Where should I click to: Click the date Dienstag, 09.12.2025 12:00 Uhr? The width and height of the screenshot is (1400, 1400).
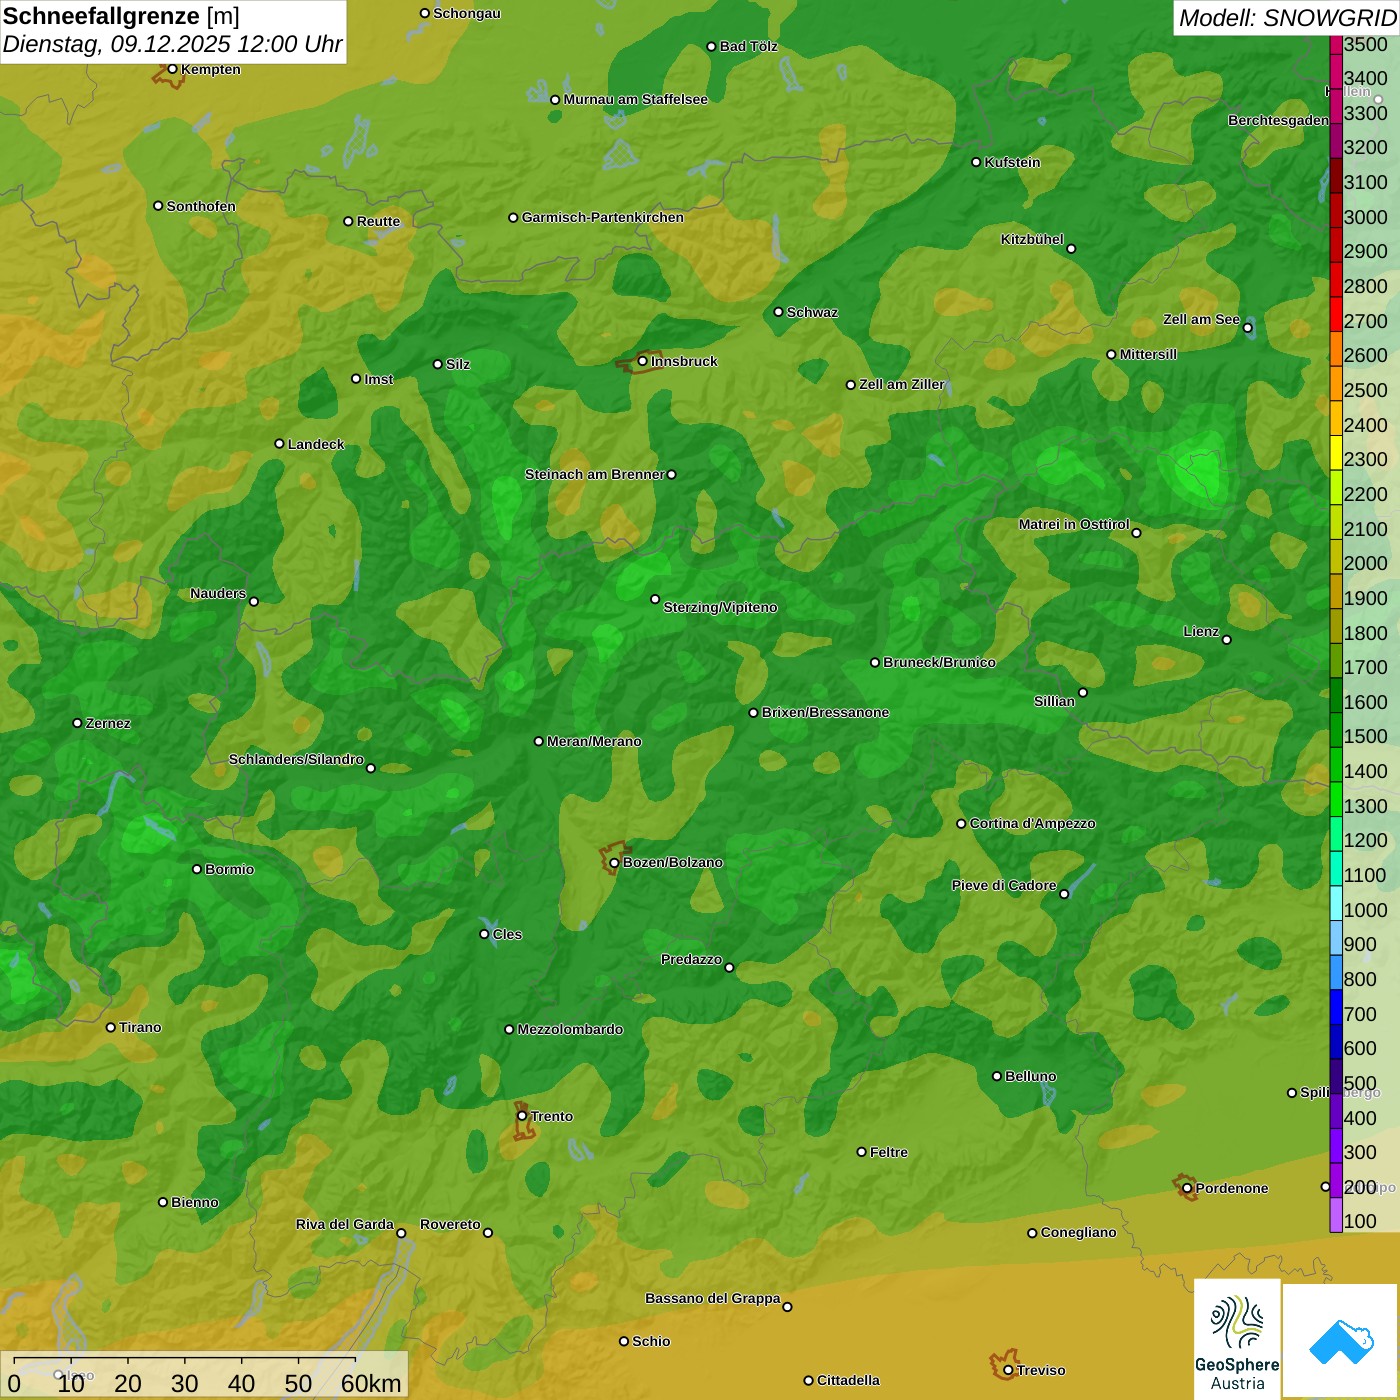172,44
